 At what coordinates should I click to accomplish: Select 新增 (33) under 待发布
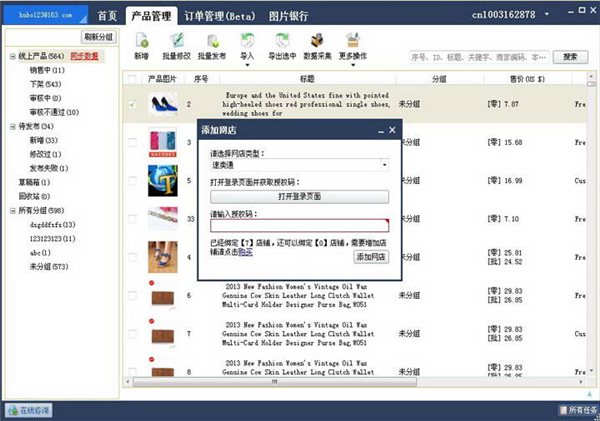click(x=44, y=140)
